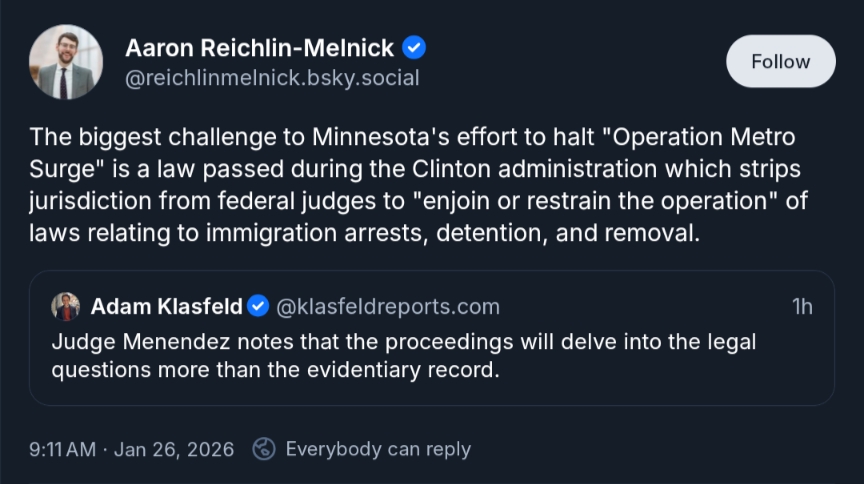The width and height of the screenshot is (864, 484).
Task: Click the 1h timestamp on the quoted post
Action: [802, 306]
